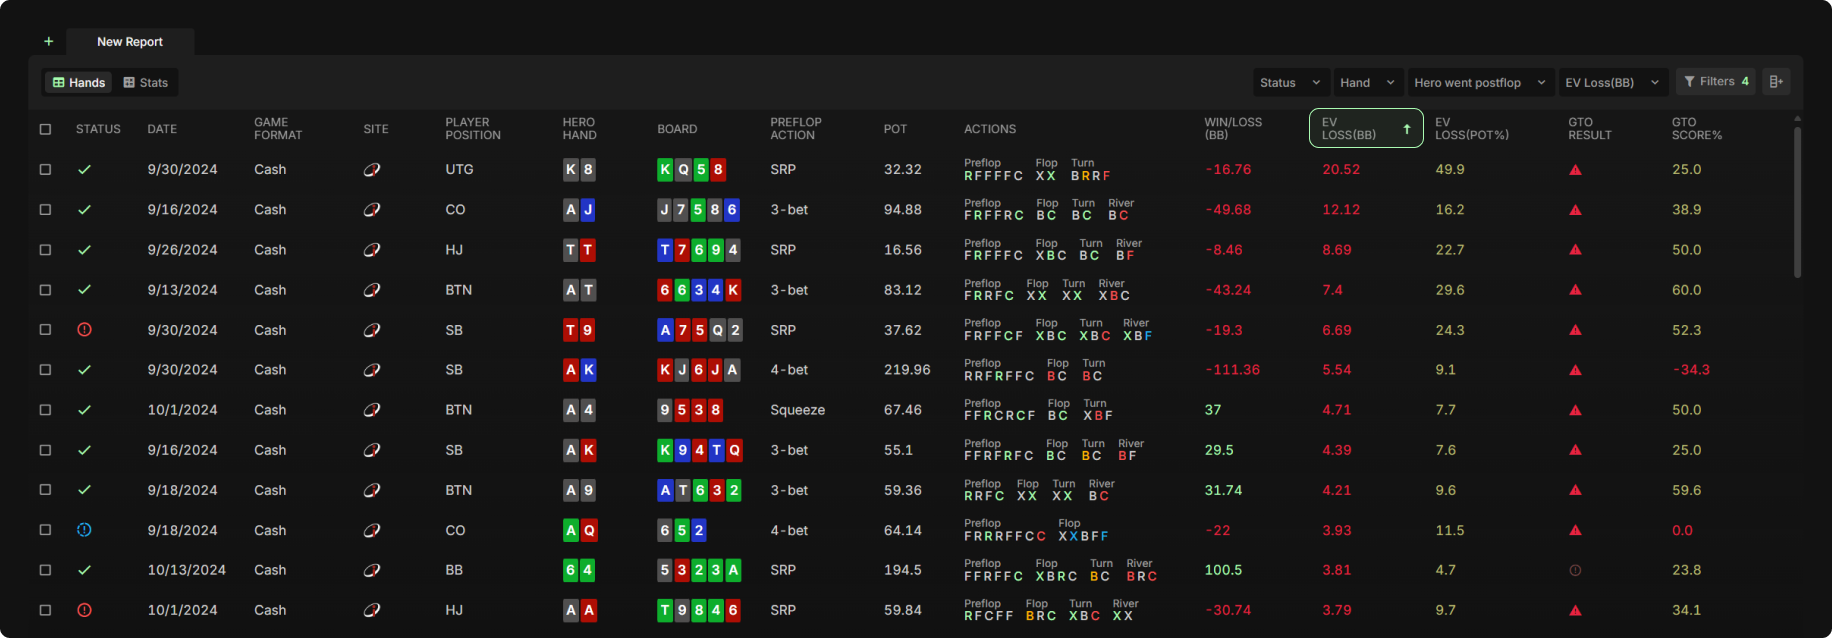Click the date 10/13/2024
Screen dimensions: 1832x638
(186, 570)
